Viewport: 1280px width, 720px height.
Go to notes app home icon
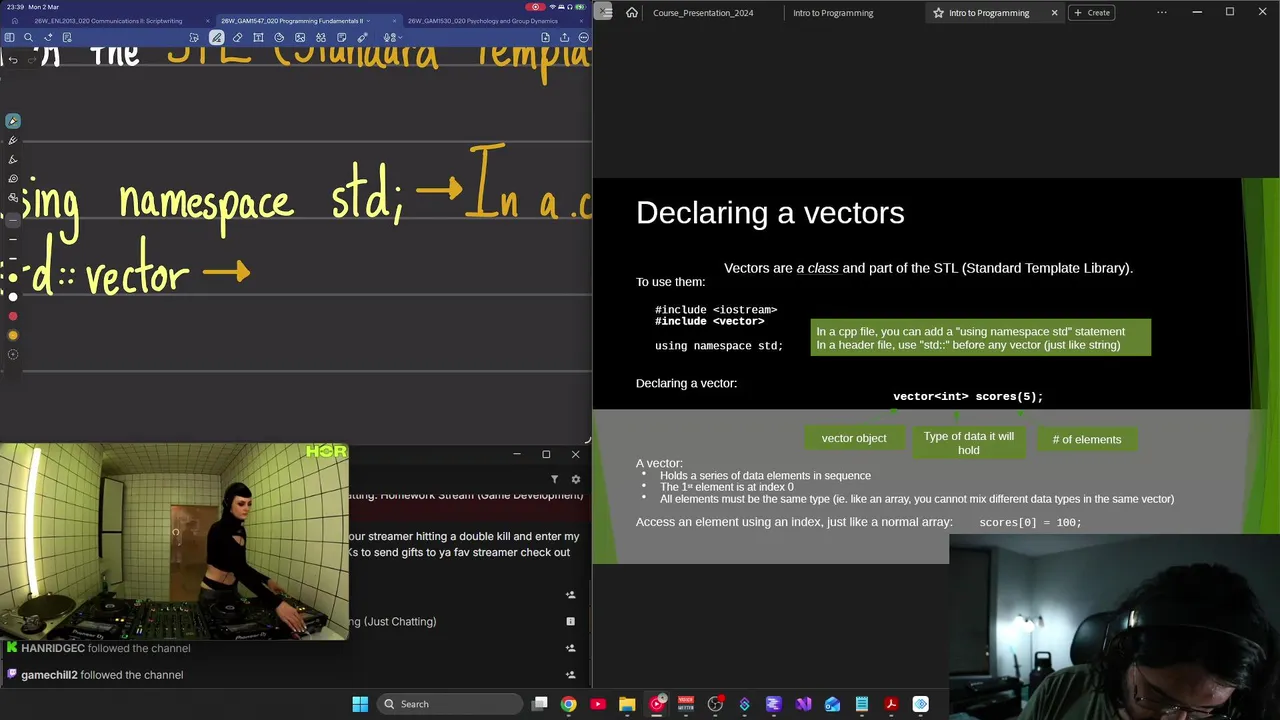coord(14,21)
